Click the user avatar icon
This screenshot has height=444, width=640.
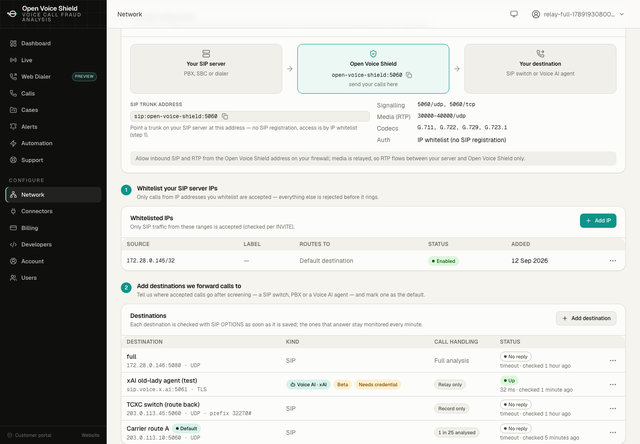tap(536, 14)
